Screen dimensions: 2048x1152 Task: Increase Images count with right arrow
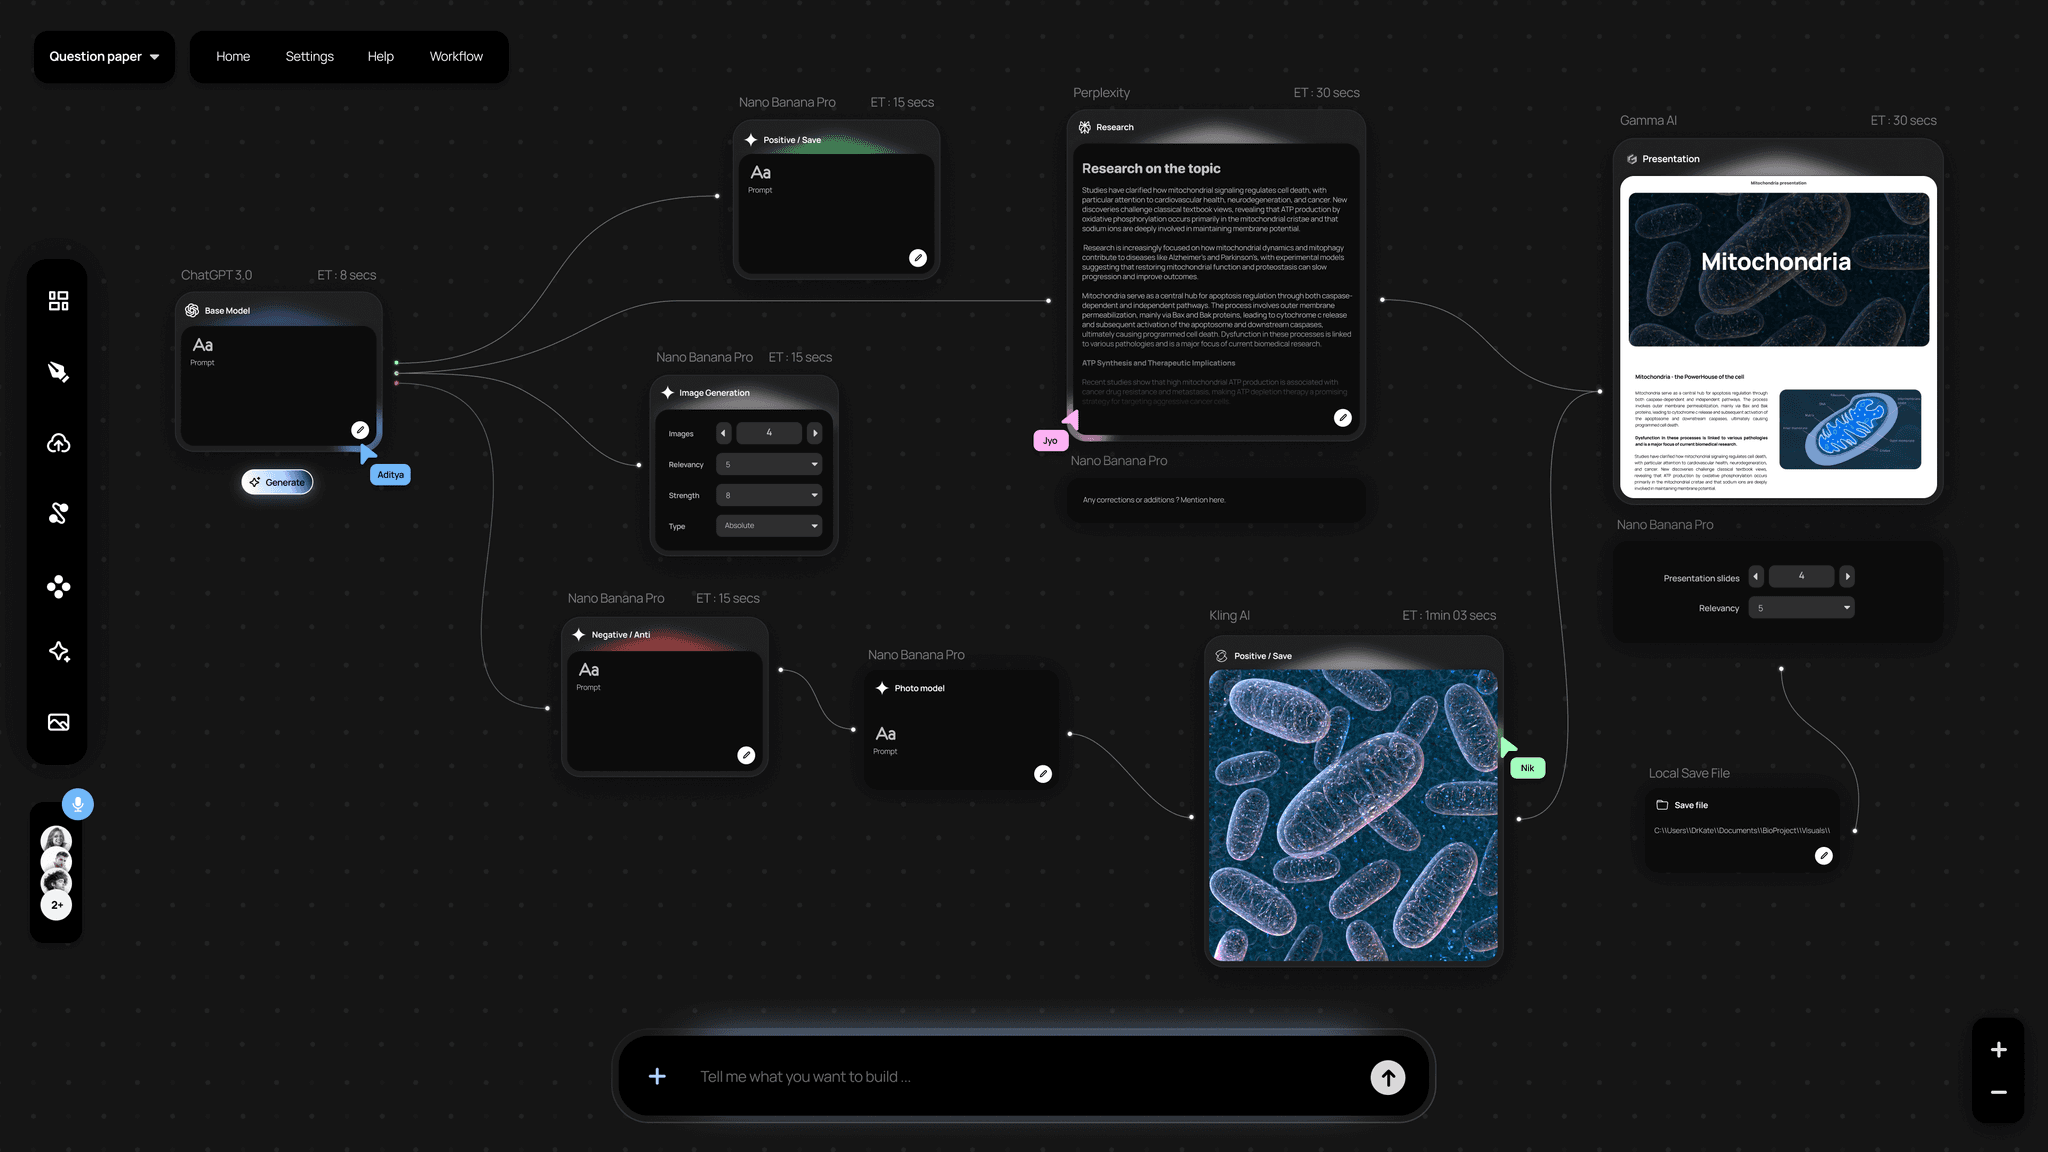[x=815, y=433]
